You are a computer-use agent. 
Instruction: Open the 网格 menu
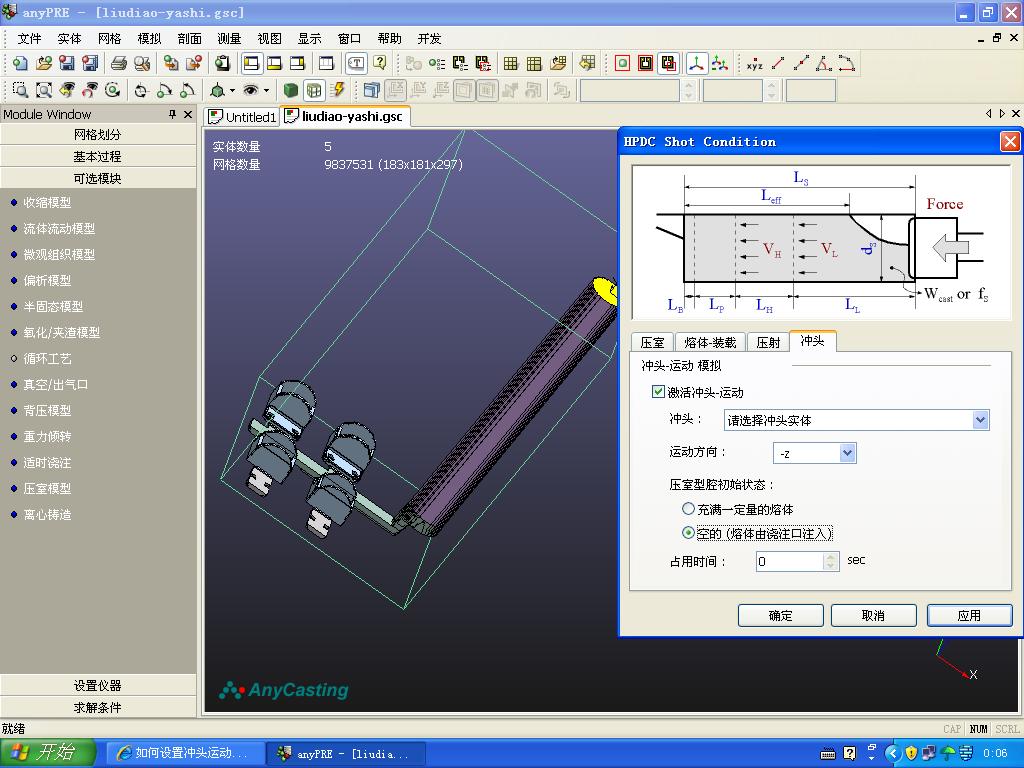[x=110, y=39]
